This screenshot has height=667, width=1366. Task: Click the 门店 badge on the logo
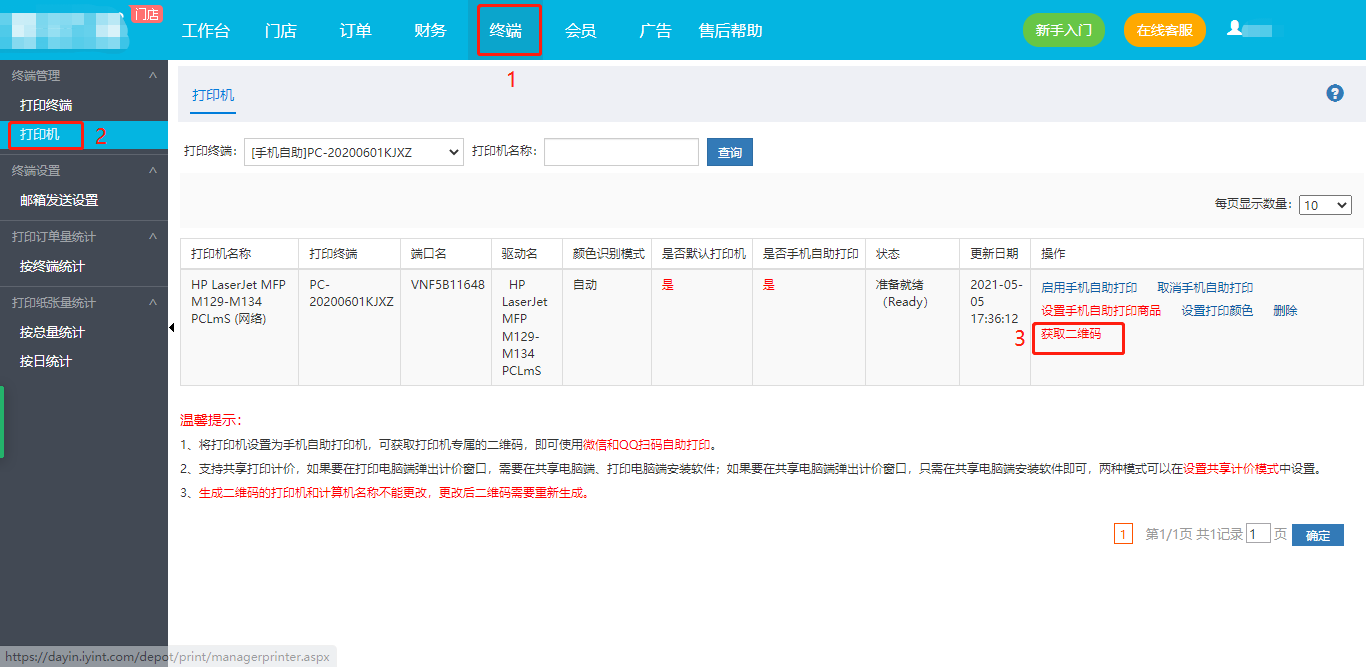pyautogui.click(x=146, y=14)
